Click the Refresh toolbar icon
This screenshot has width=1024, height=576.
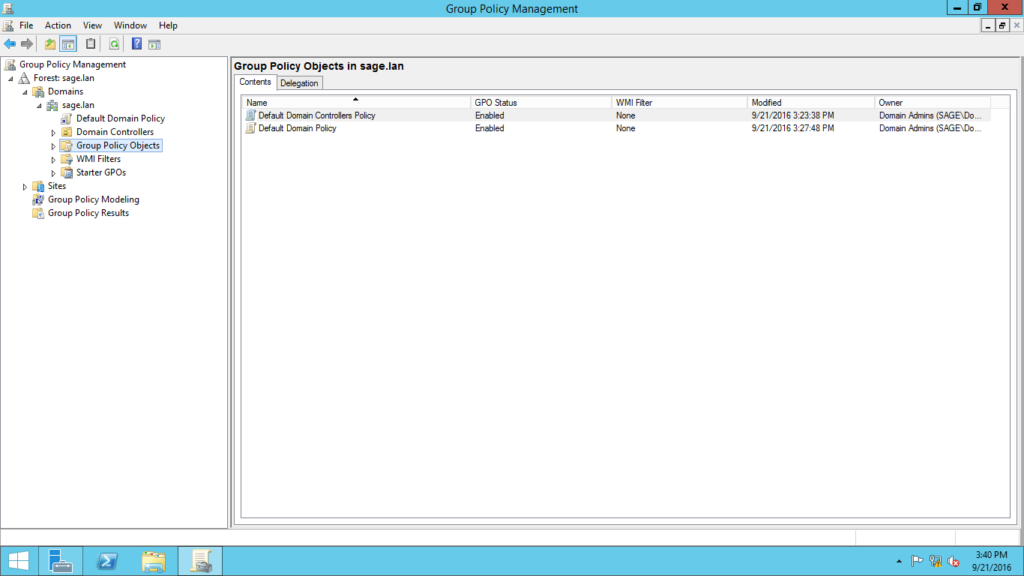pyautogui.click(x=114, y=44)
